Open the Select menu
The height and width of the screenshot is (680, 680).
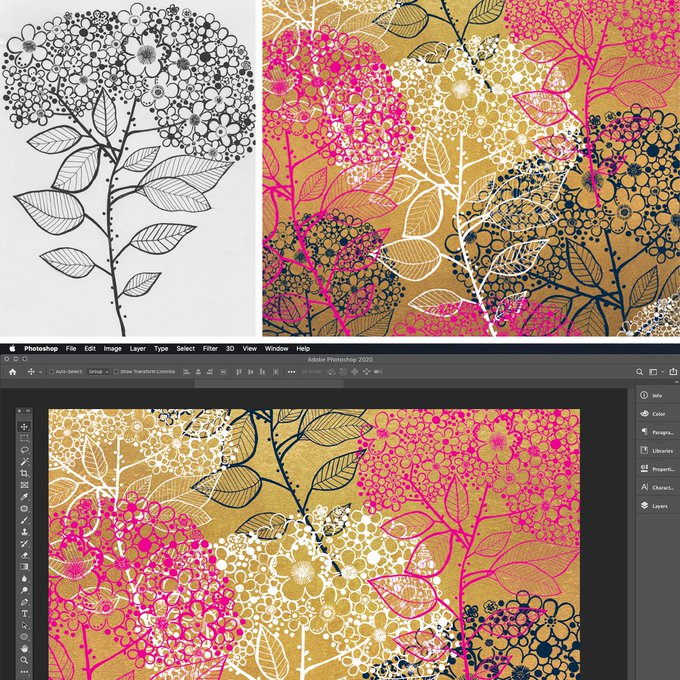(185, 349)
